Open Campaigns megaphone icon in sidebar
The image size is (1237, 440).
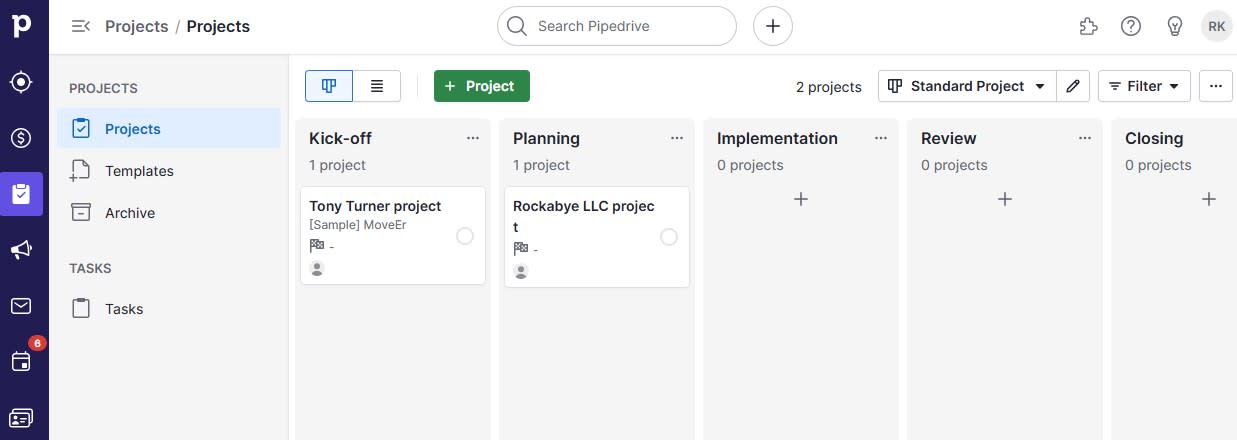(21, 250)
